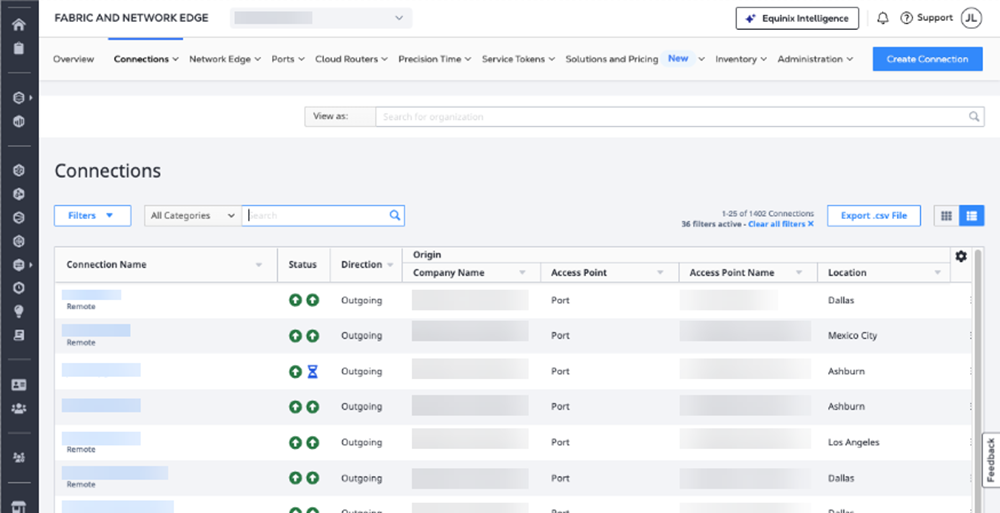Open the Filters dropdown
This screenshot has height=513, width=1000.
pos(92,216)
